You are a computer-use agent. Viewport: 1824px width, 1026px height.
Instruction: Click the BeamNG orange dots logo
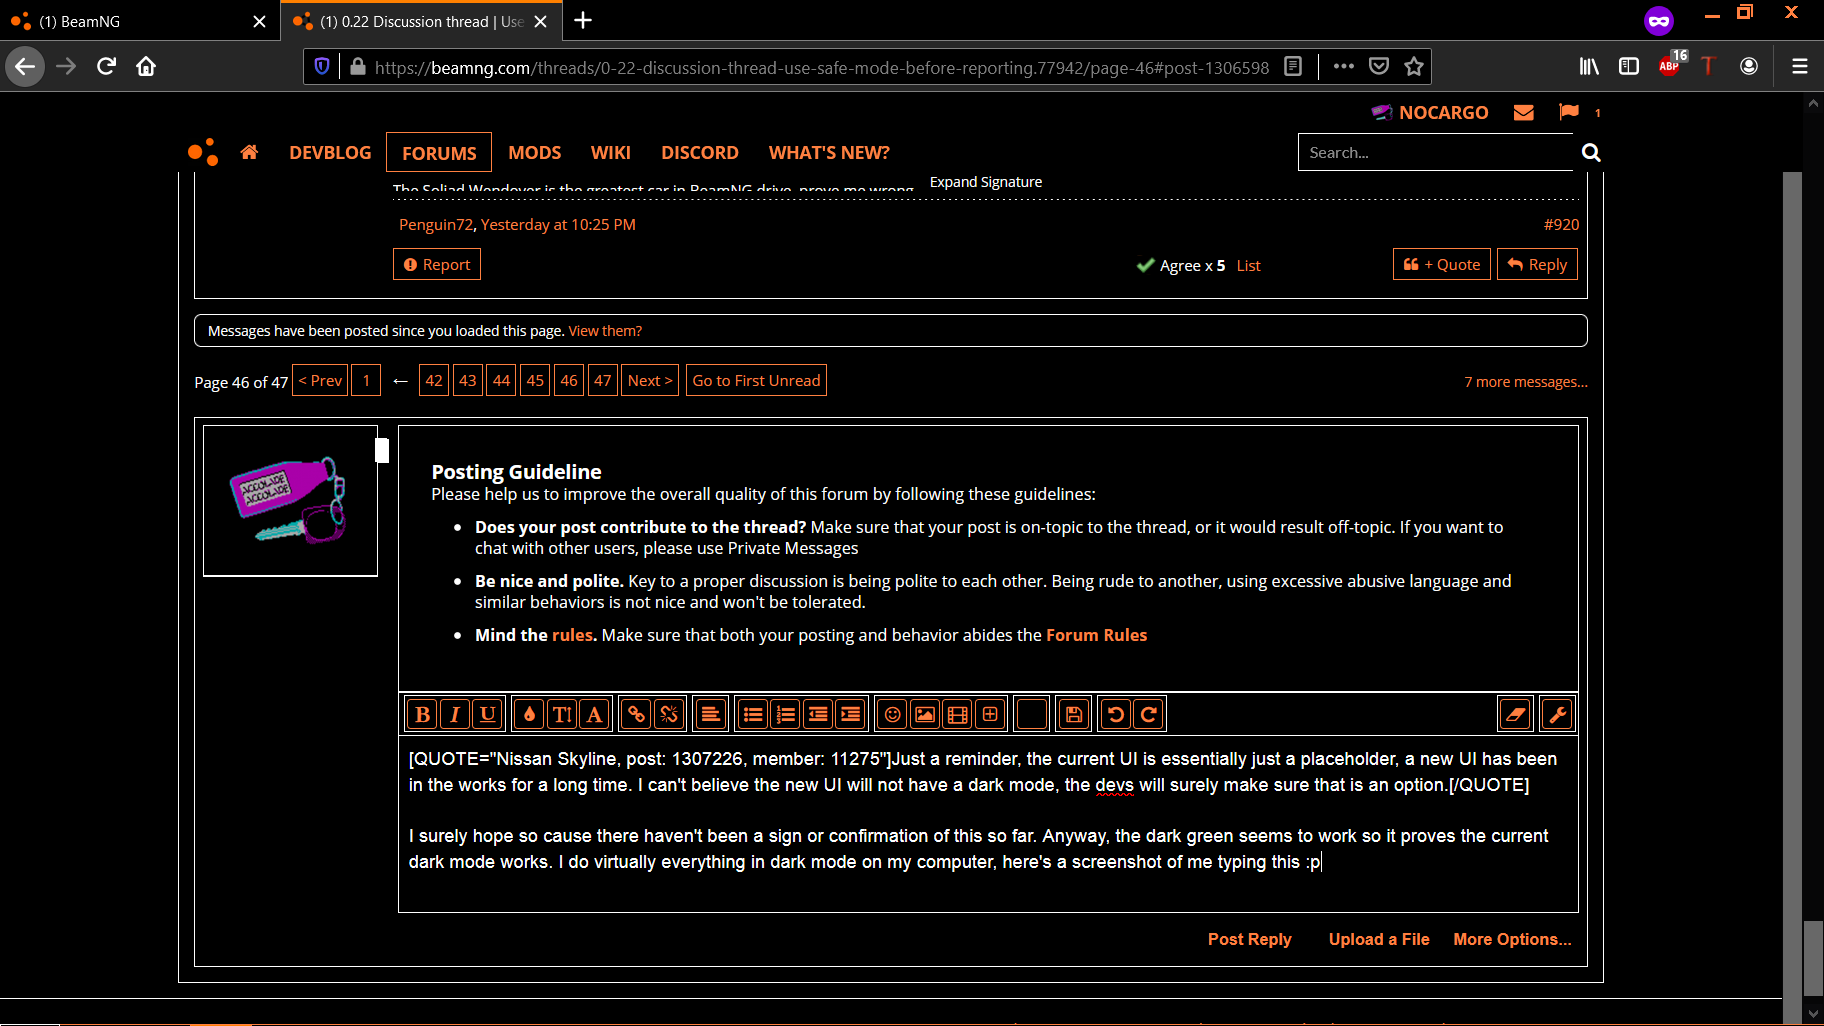point(203,152)
